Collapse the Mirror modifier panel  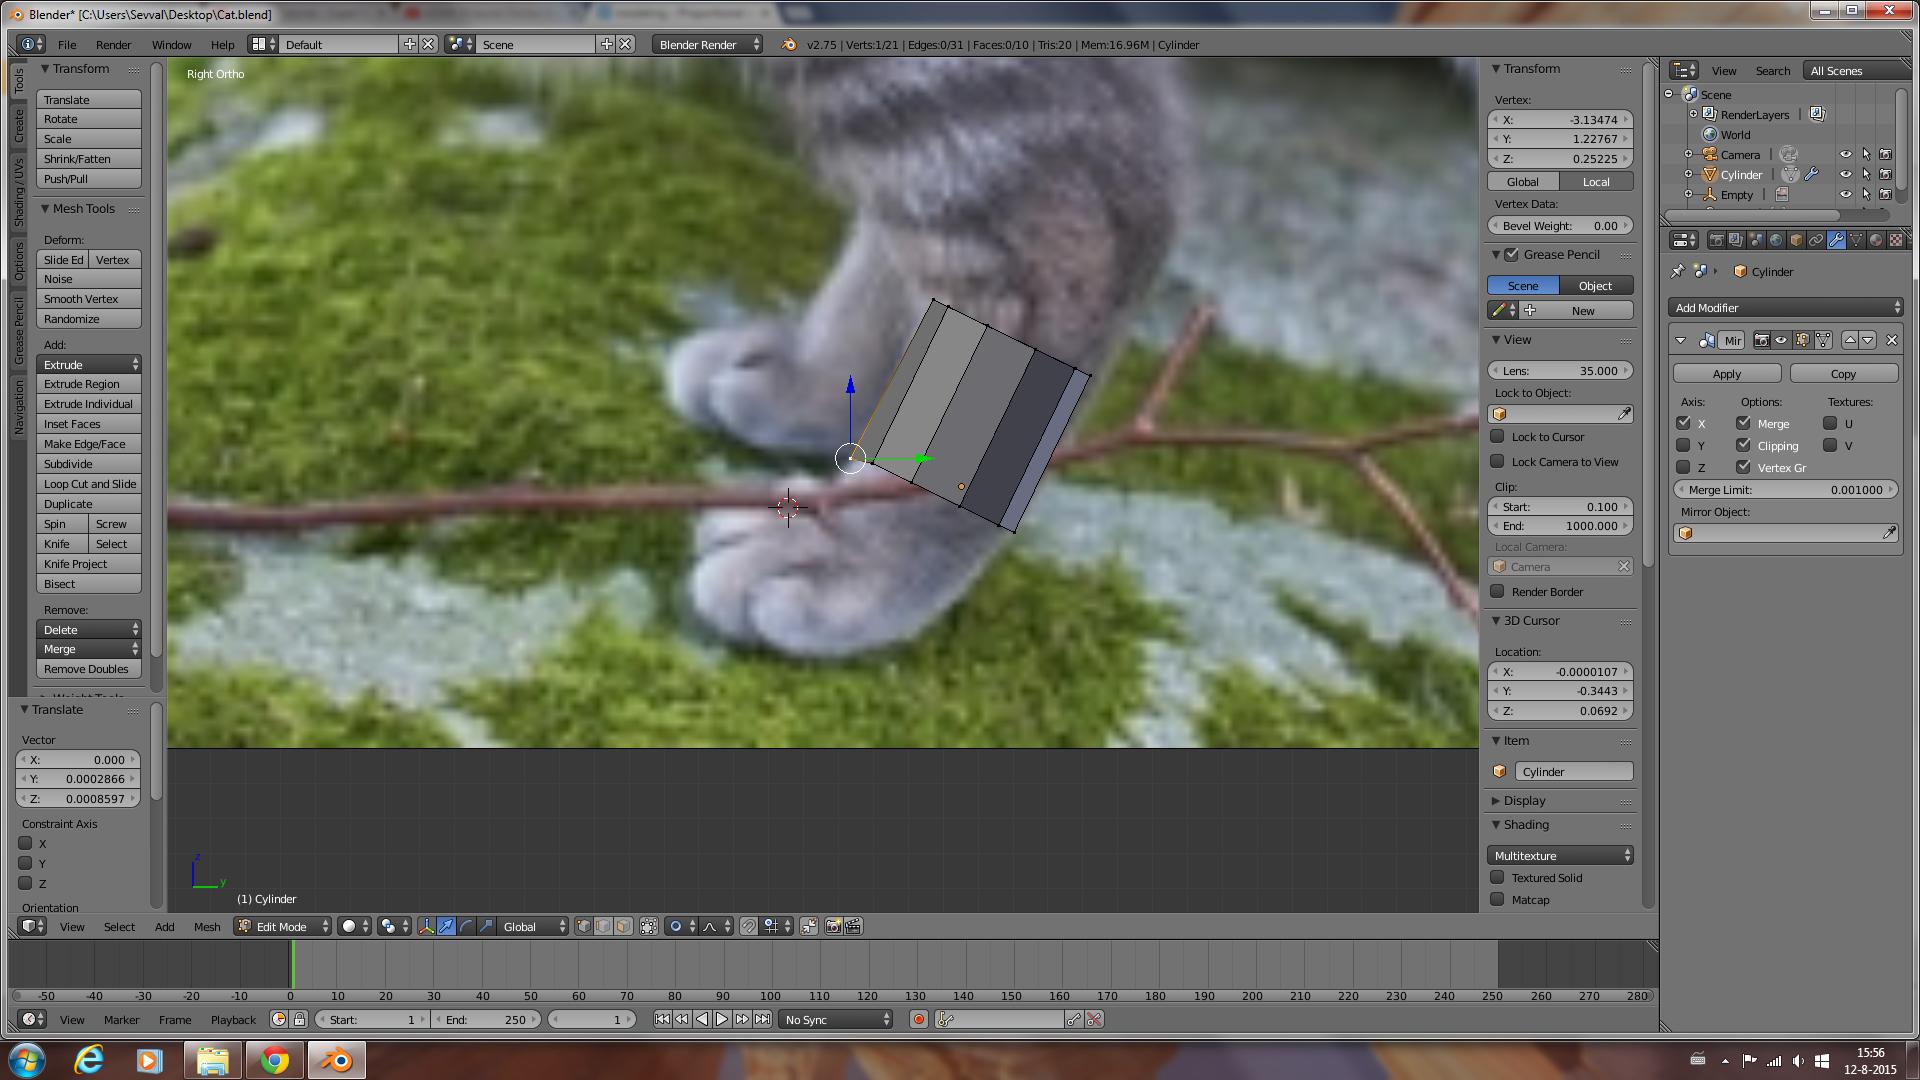pyautogui.click(x=1681, y=340)
